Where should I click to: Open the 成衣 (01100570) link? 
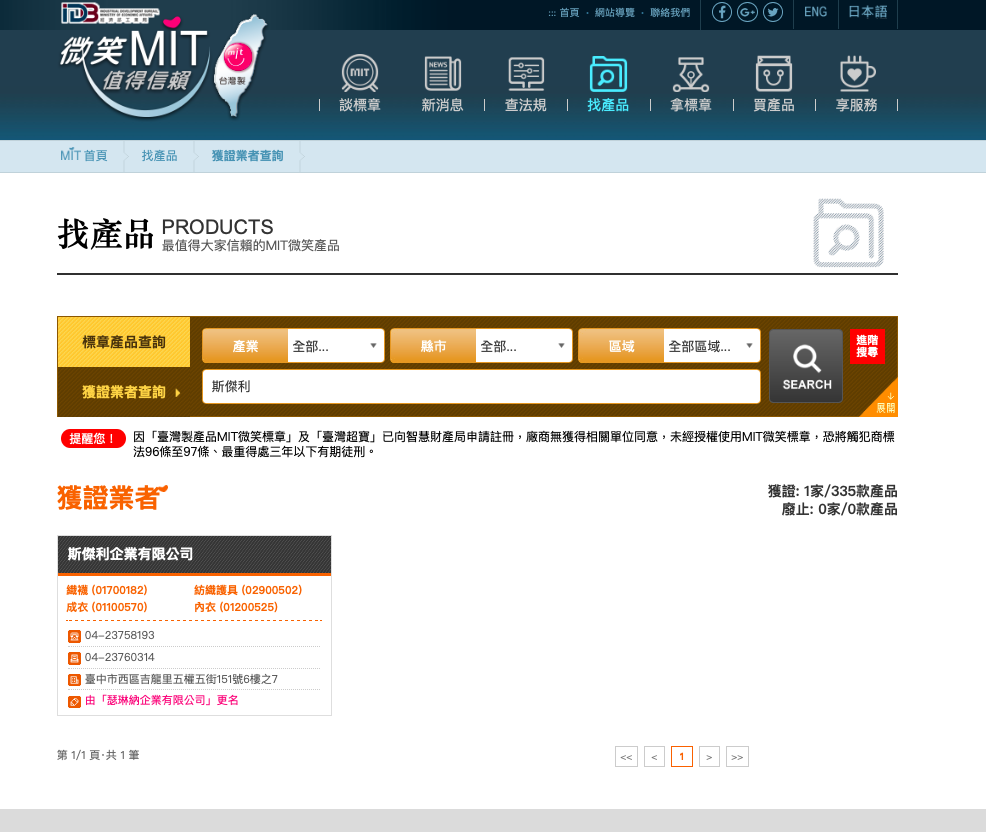click(x=107, y=607)
